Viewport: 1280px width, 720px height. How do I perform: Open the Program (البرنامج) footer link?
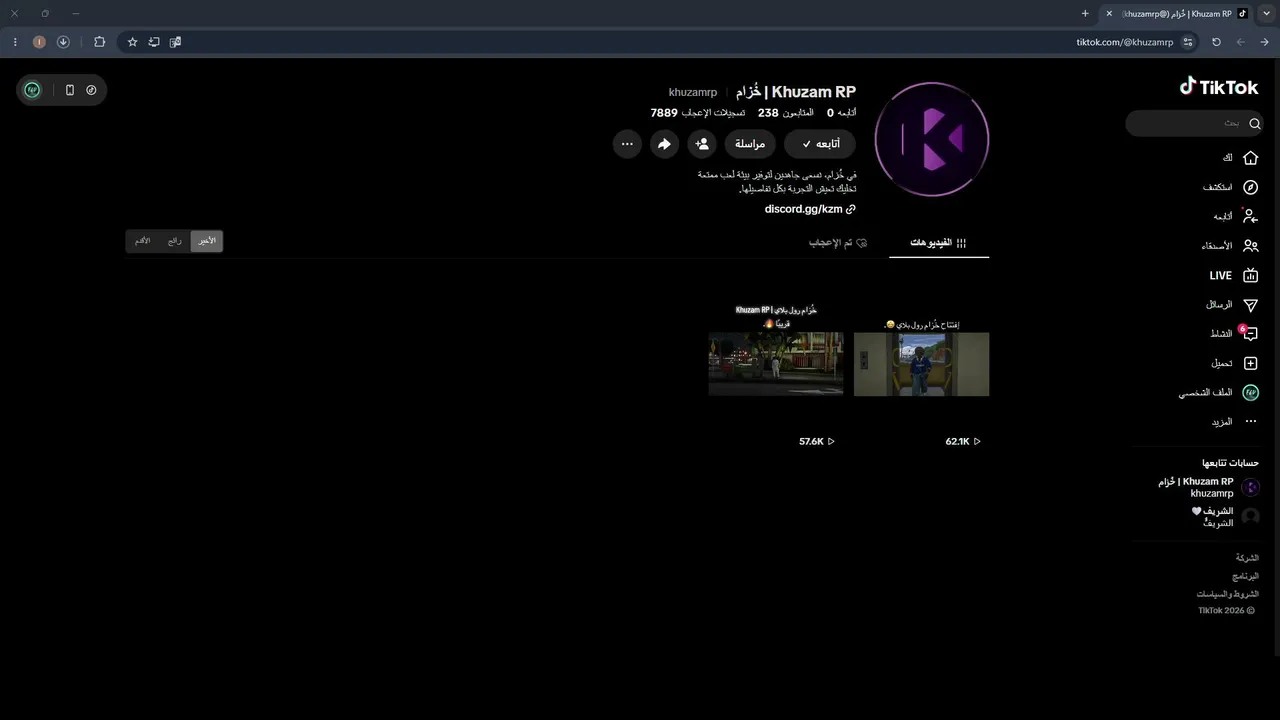point(1245,576)
